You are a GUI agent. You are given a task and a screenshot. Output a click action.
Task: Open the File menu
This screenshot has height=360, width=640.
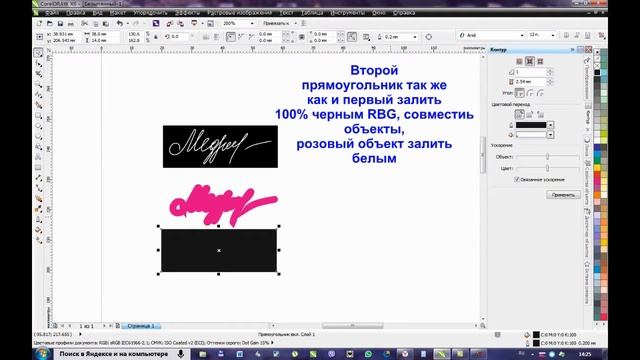click(x=51, y=13)
